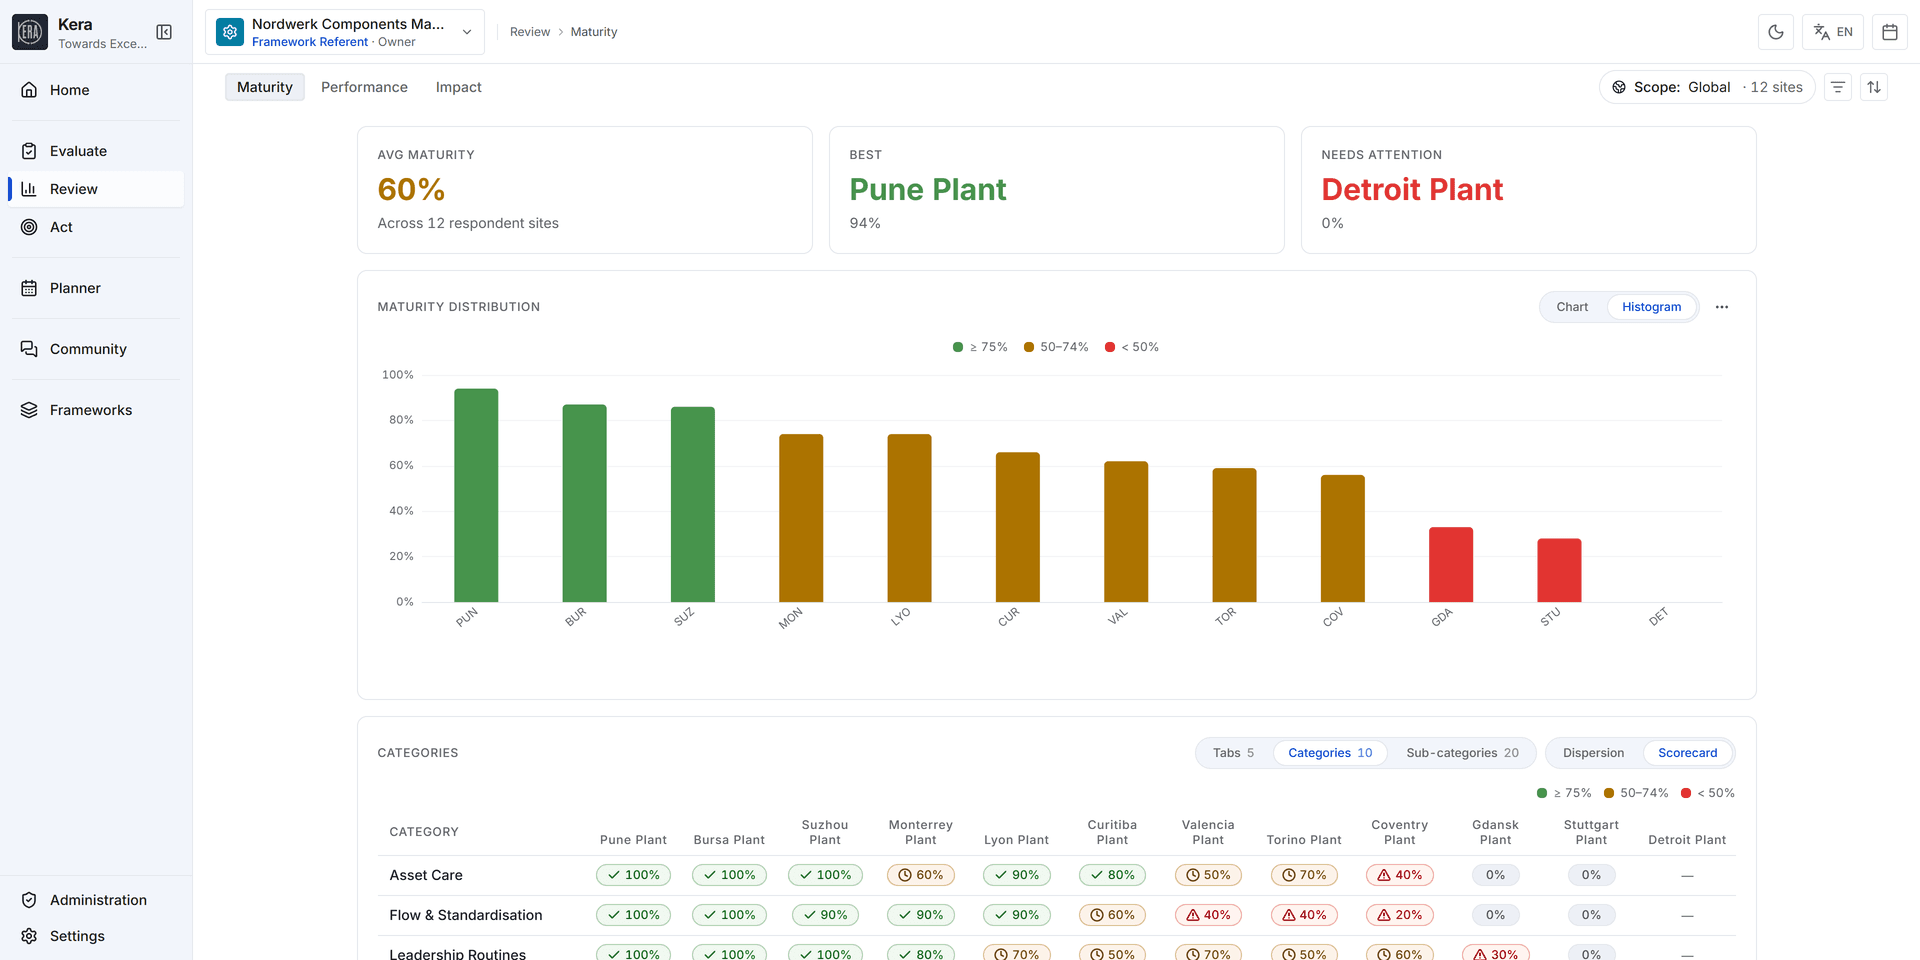The image size is (1920, 960).
Task: Open the distribution chart more options menu
Action: pos(1722,307)
